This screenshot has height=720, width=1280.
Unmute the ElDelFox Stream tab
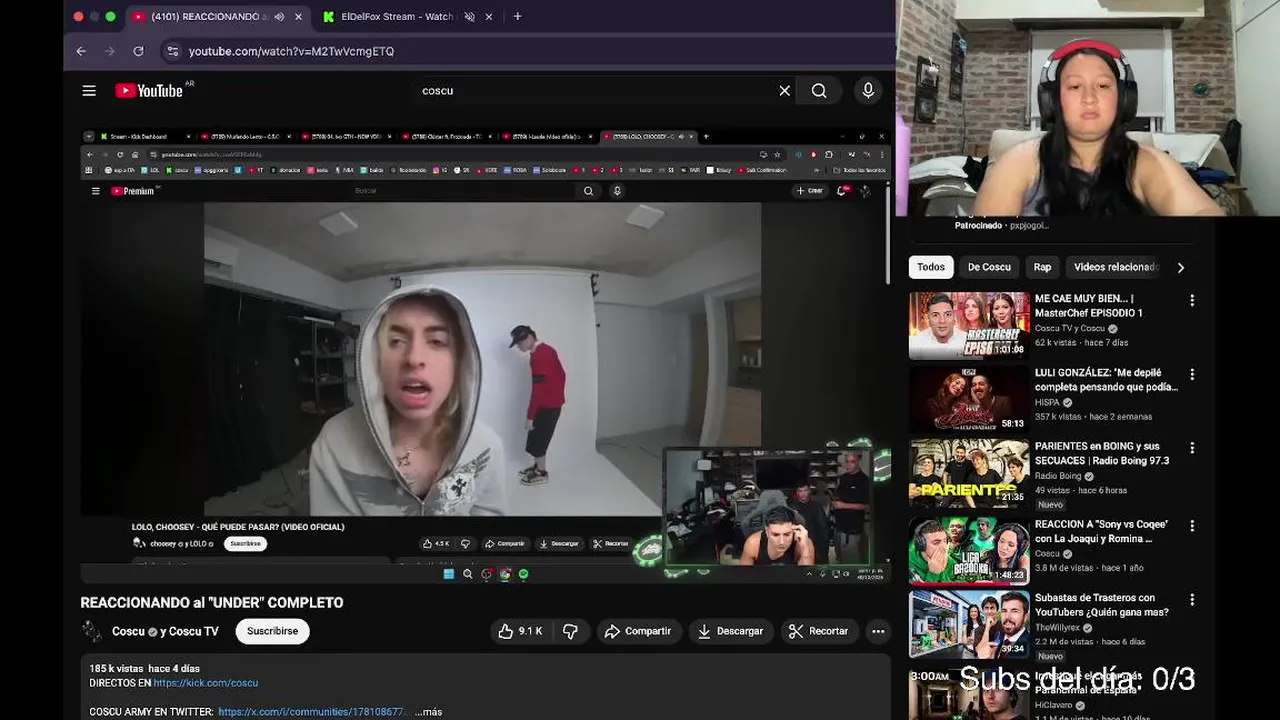(x=469, y=17)
